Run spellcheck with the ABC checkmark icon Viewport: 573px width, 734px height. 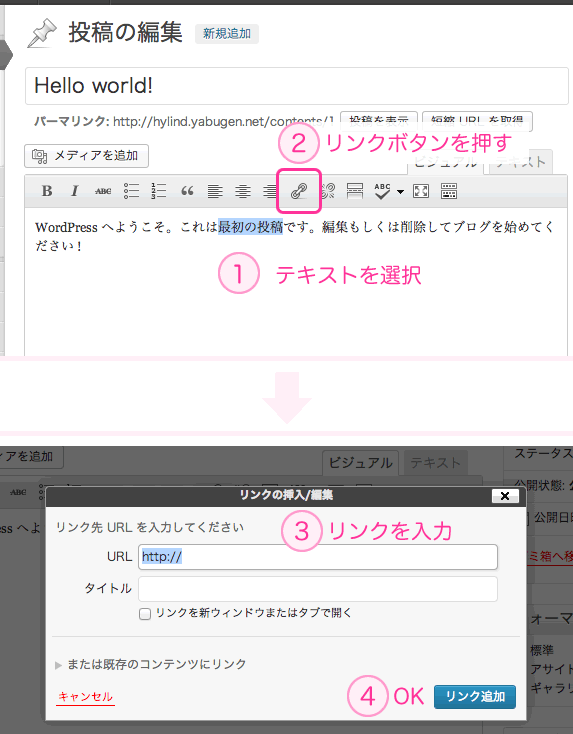pyautogui.click(x=382, y=191)
